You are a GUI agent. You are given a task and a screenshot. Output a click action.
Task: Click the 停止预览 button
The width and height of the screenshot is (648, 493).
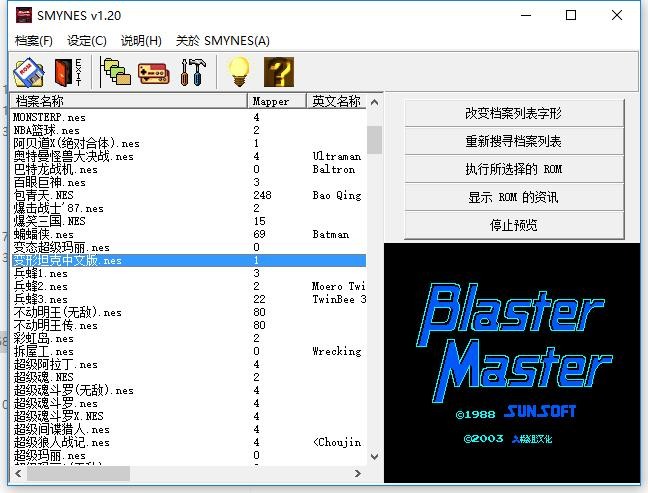pos(514,225)
